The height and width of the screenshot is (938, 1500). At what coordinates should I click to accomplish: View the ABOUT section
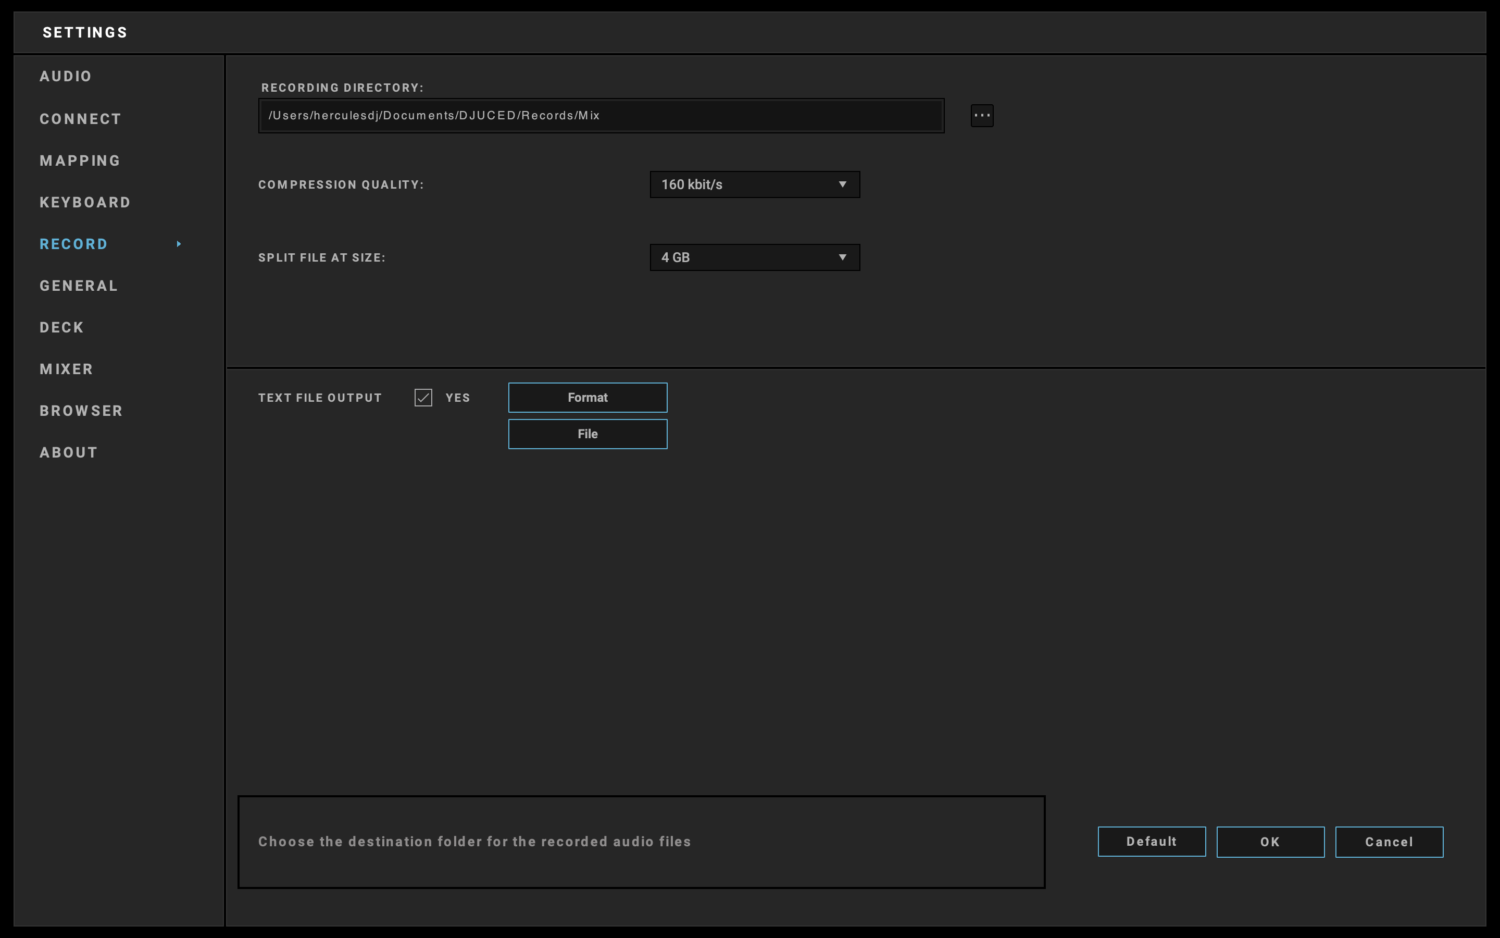[x=68, y=452]
